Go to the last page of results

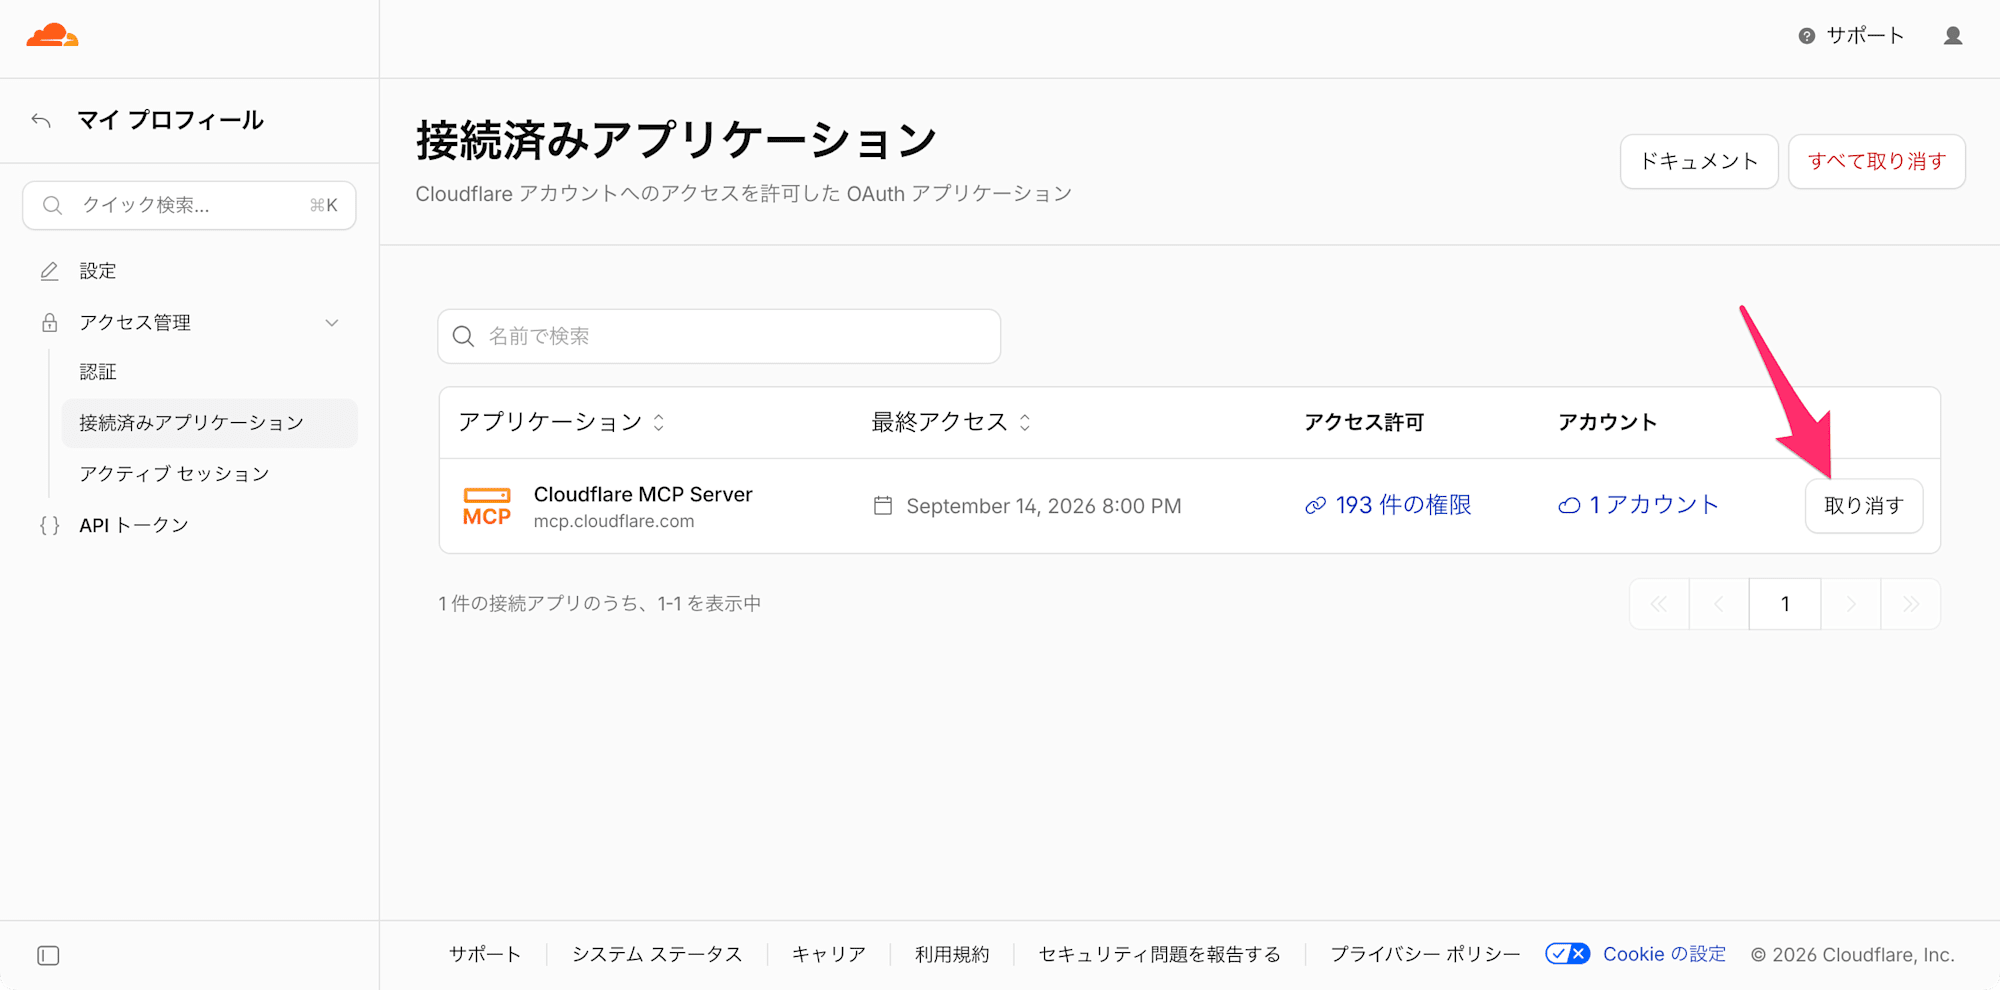1911,604
